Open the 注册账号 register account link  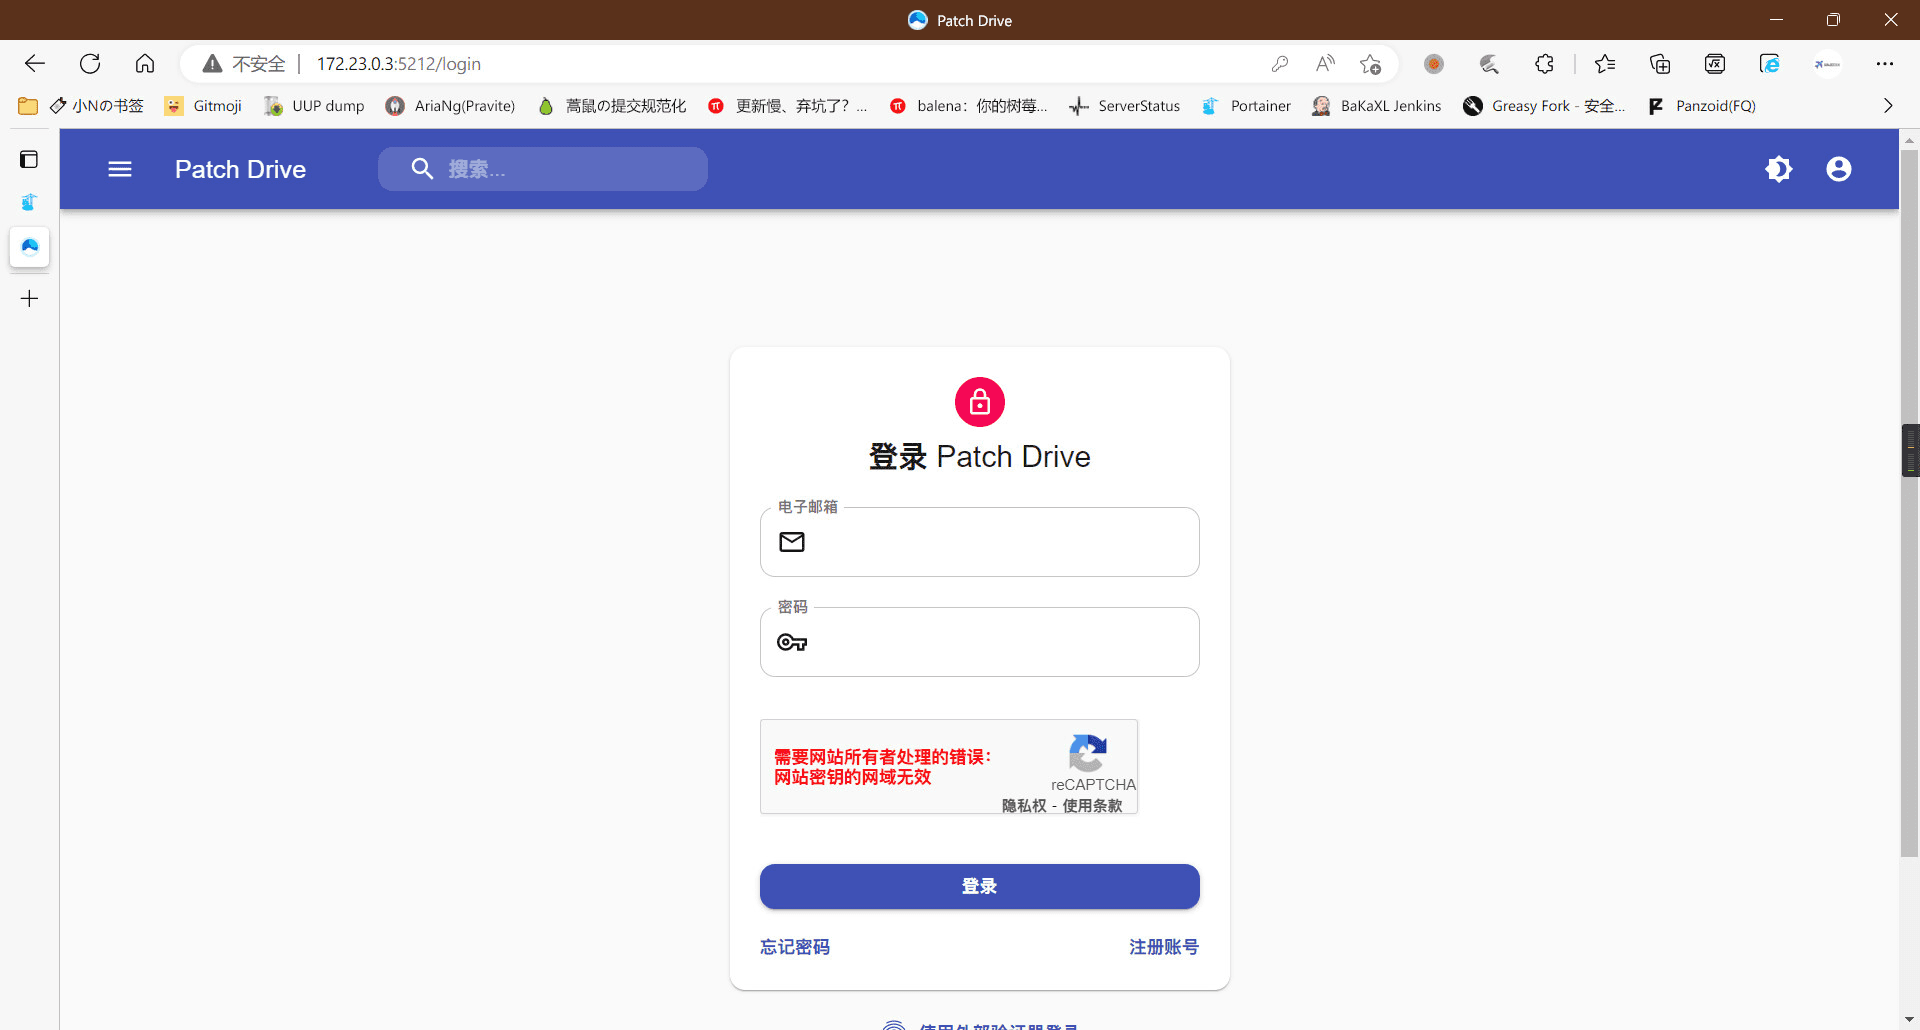[x=1164, y=946]
